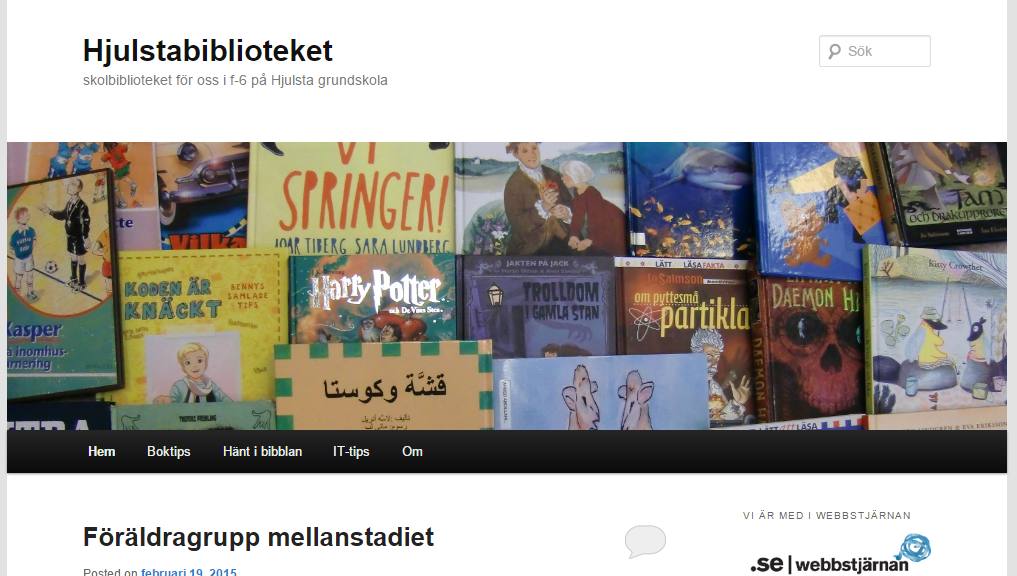The height and width of the screenshot is (576, 1017).
Task: Open the Hem menu item
Action: pos(102,451)
